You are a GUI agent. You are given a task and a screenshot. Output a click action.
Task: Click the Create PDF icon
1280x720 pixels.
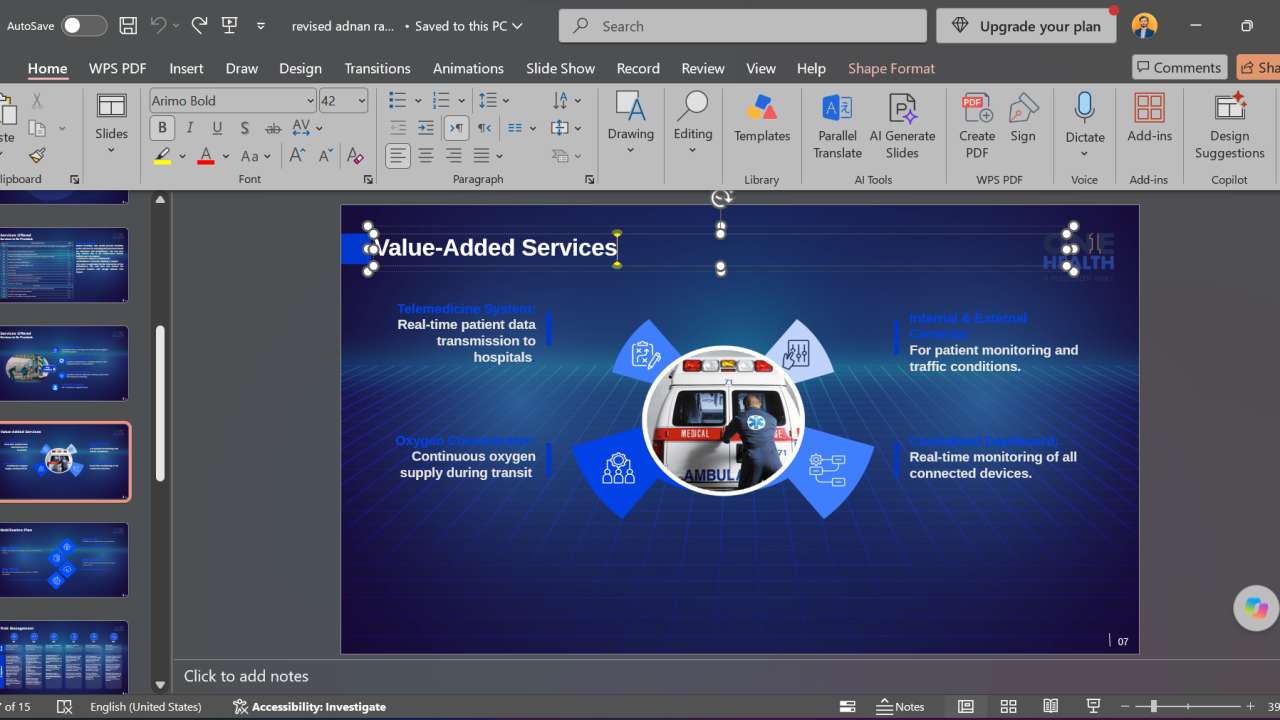[977, 126]
